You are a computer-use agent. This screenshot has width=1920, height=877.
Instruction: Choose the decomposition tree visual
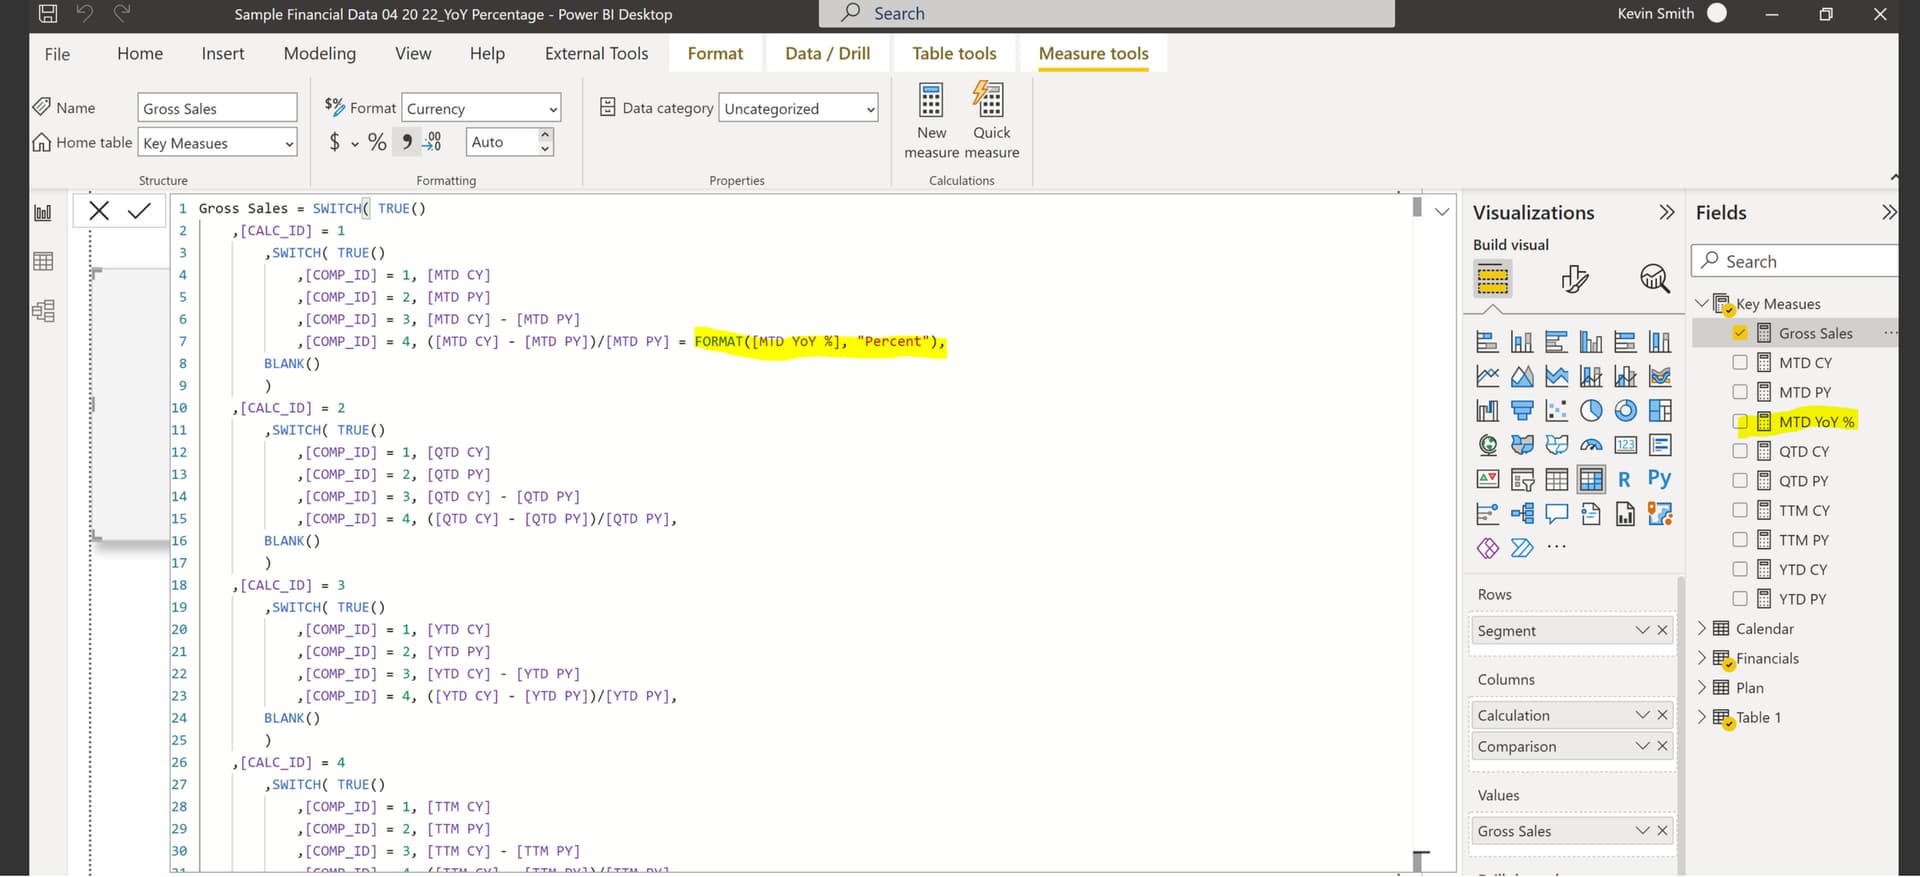pyautogui.click(x=1522, y=514)
